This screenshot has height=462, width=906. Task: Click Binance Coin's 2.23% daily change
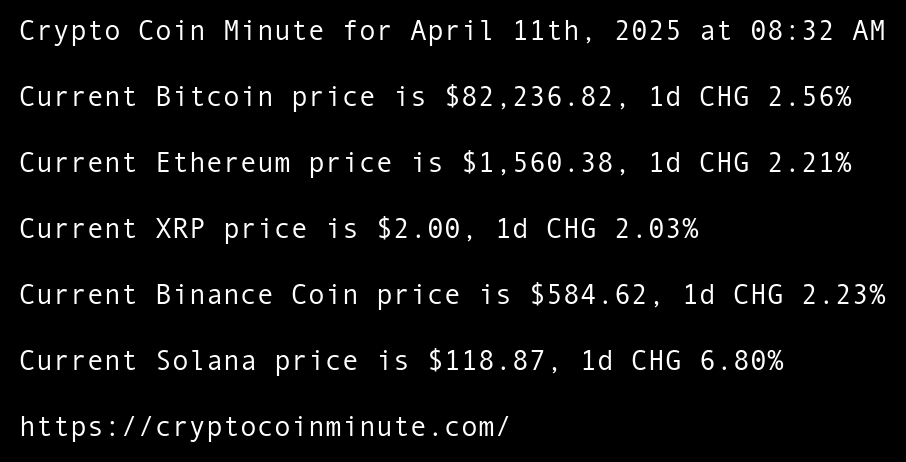click(x=843, y=295)
